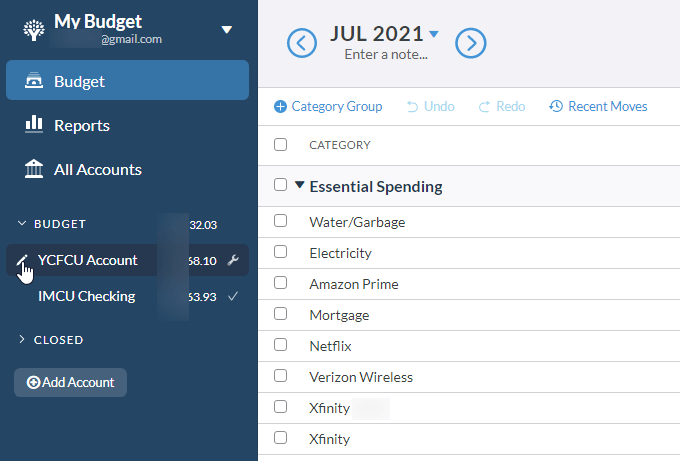
Task: Click the next month arrow icon
Action: 471,42
